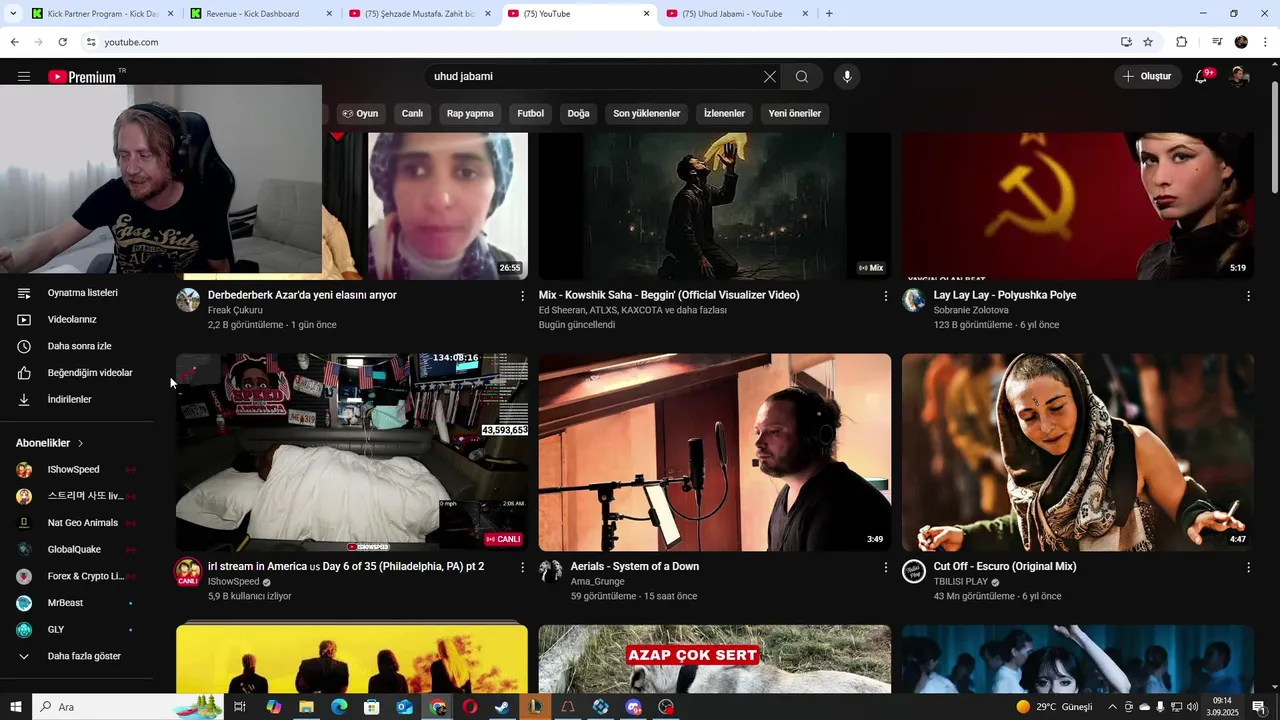Play IShowSpeed live stream thumbnail
The height and width of the screenshot is (720, 1280).
click(352, 452)
